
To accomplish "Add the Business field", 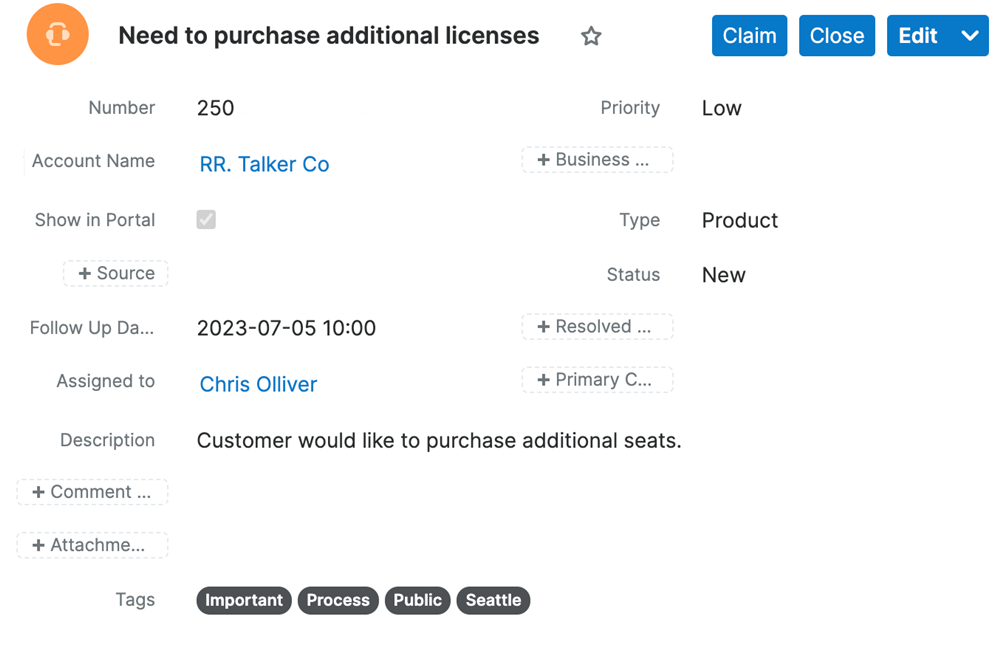I will [597, 160].
